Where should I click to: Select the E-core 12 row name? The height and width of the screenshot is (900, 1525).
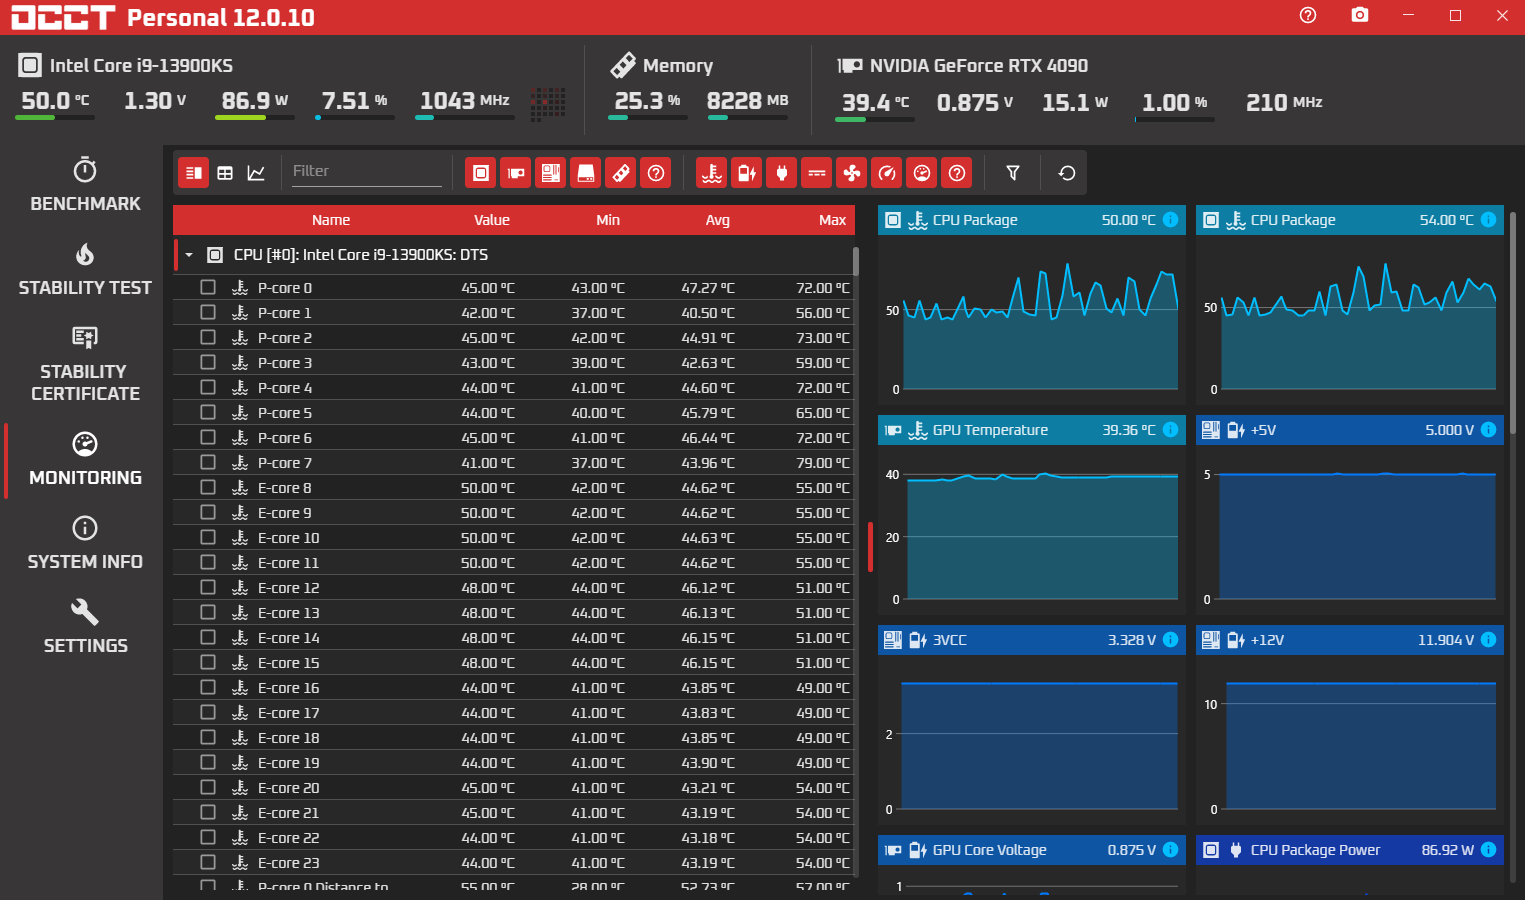point(289,587)
